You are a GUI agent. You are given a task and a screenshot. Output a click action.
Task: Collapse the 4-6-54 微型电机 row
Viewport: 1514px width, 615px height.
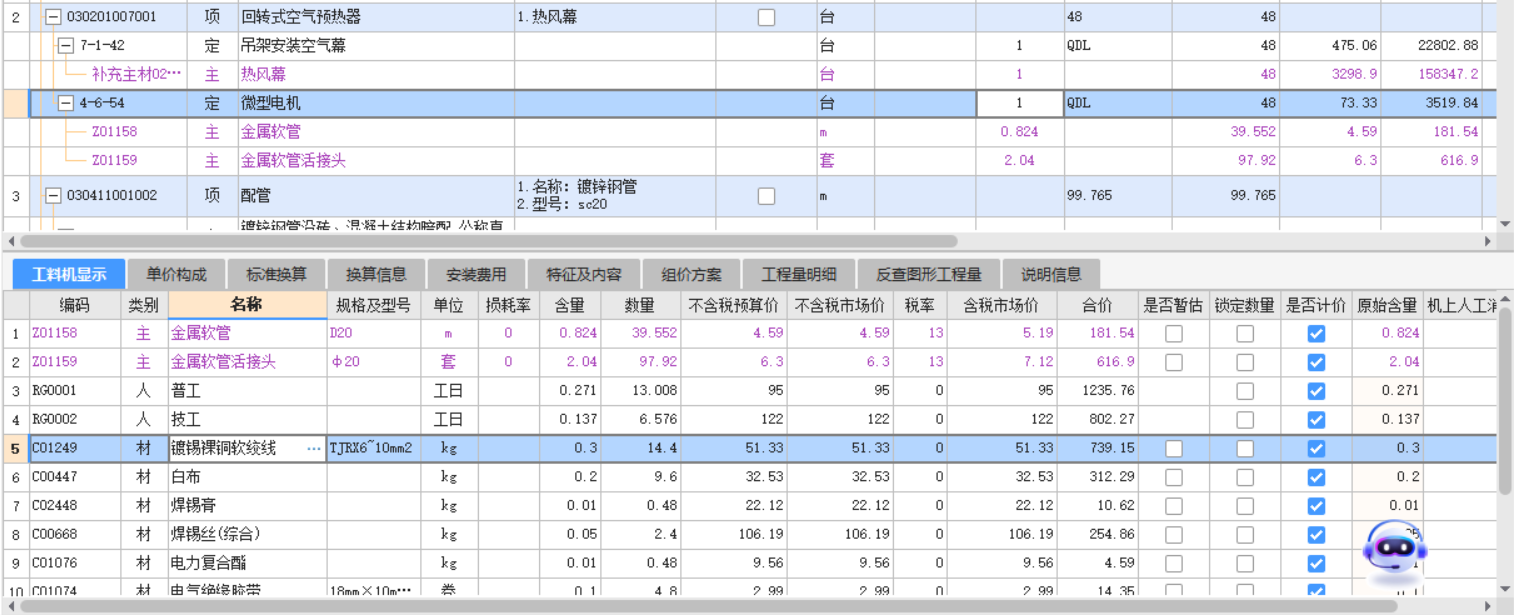click(x=66, y=103)
